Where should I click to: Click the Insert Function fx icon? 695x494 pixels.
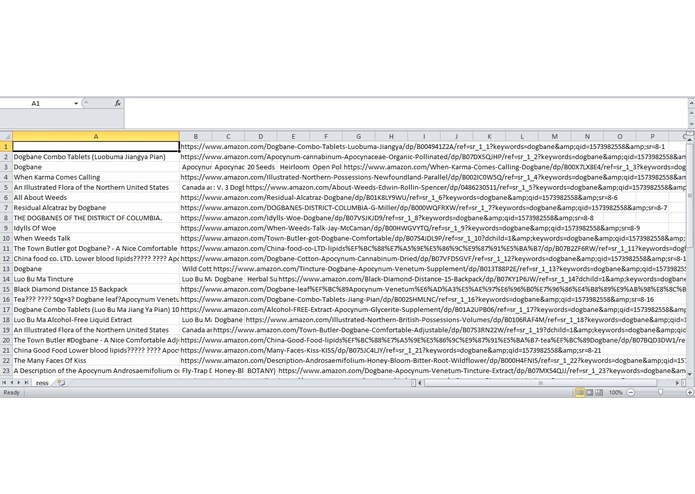tap(117, 103)
